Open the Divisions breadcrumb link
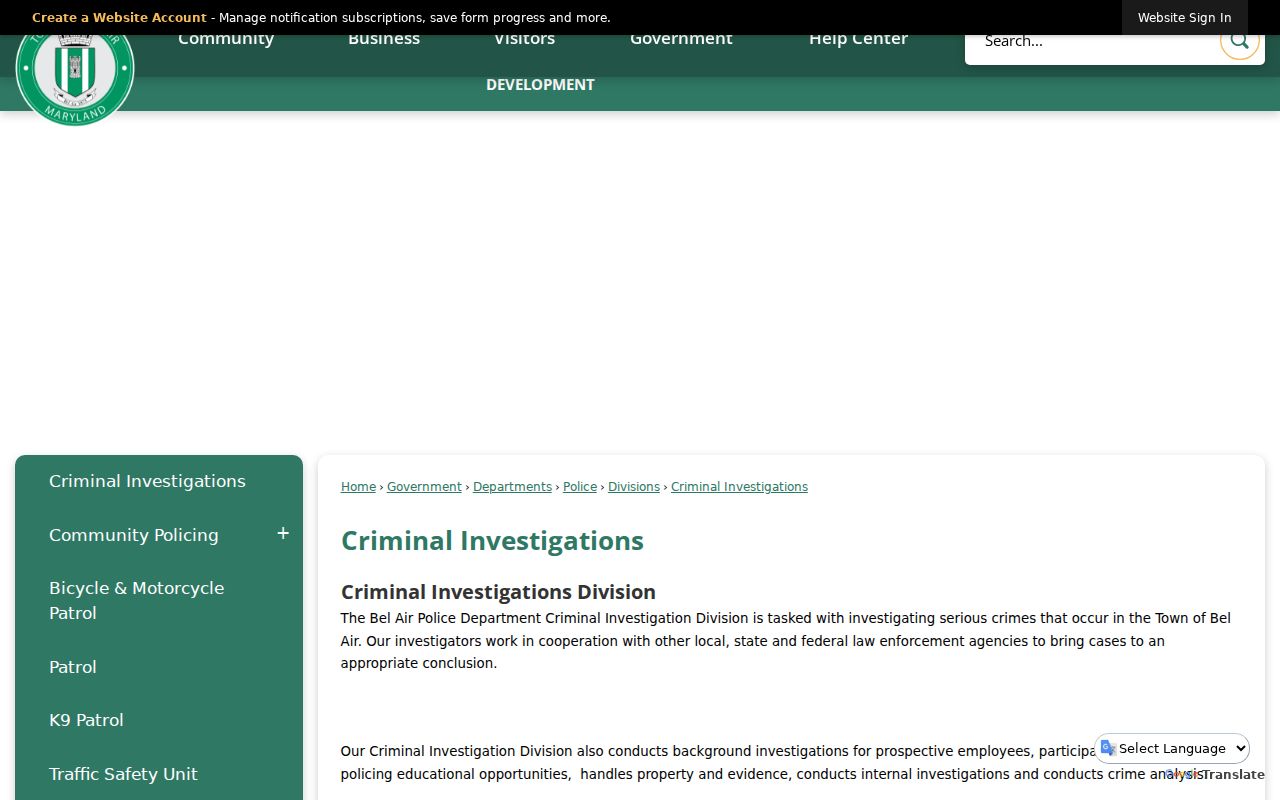The height and width of the screenshot is (800, 1280). click(x=634, y=487)
